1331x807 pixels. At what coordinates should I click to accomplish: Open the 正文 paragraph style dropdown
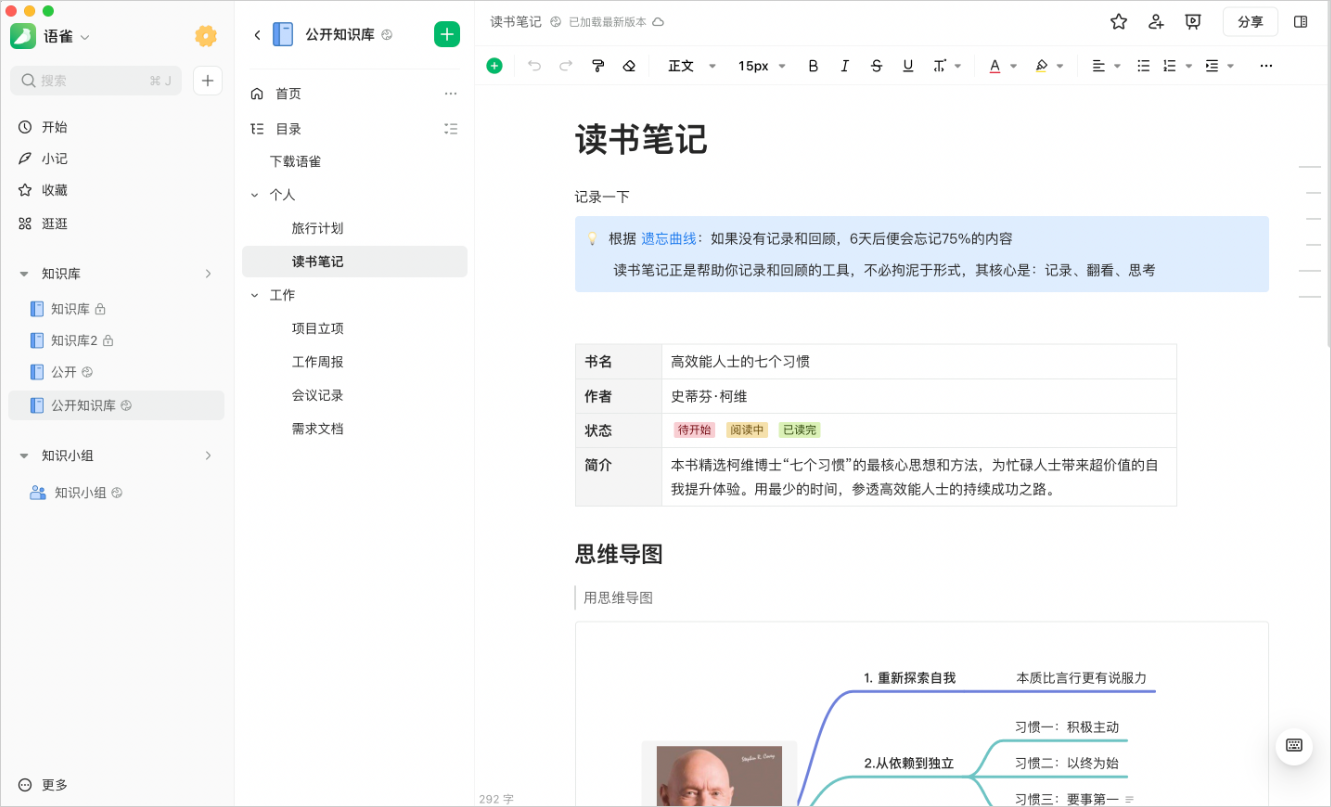coord(692,66)
